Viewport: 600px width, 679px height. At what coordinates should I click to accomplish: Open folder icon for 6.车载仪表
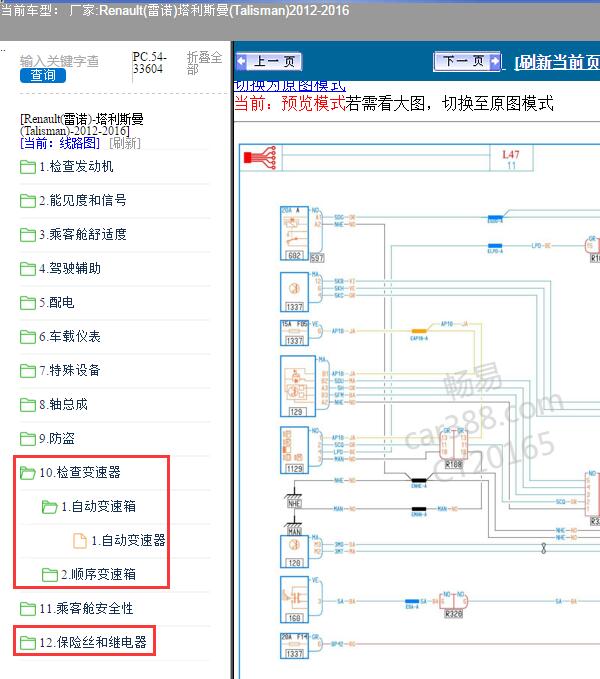pos(28,336)
